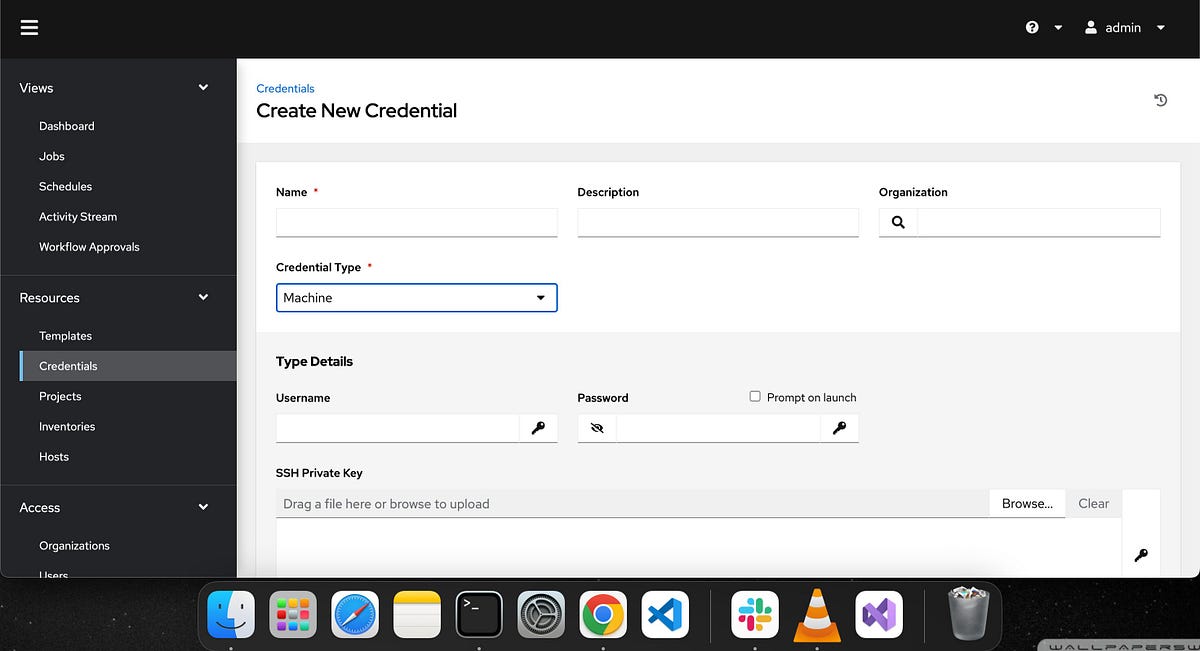Click the help question mark icon
1200x651 pixels.
coord(1031,27)
